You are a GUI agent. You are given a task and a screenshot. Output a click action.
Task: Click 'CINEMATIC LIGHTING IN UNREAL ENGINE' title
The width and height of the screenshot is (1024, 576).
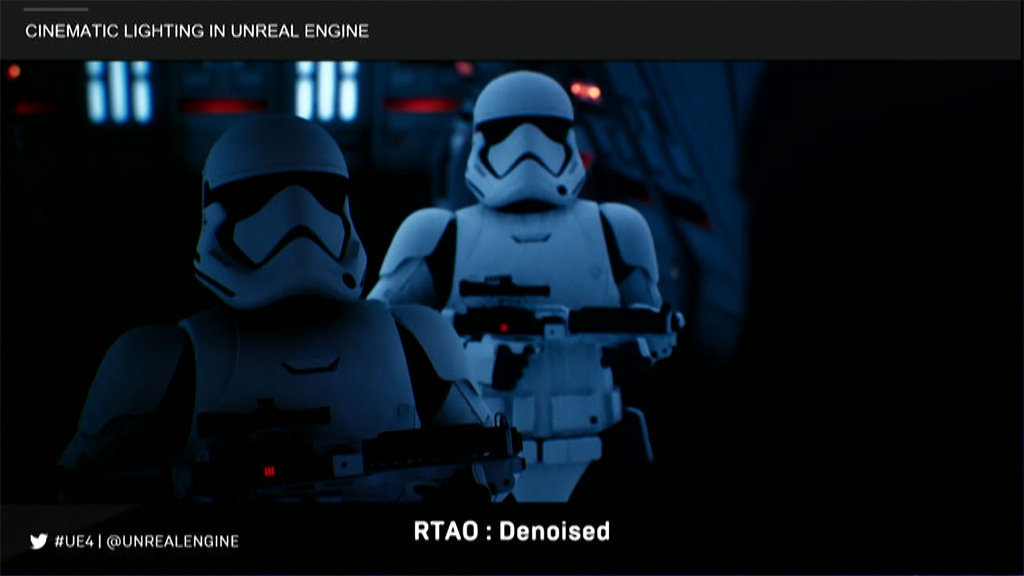(x=197, y=31)
